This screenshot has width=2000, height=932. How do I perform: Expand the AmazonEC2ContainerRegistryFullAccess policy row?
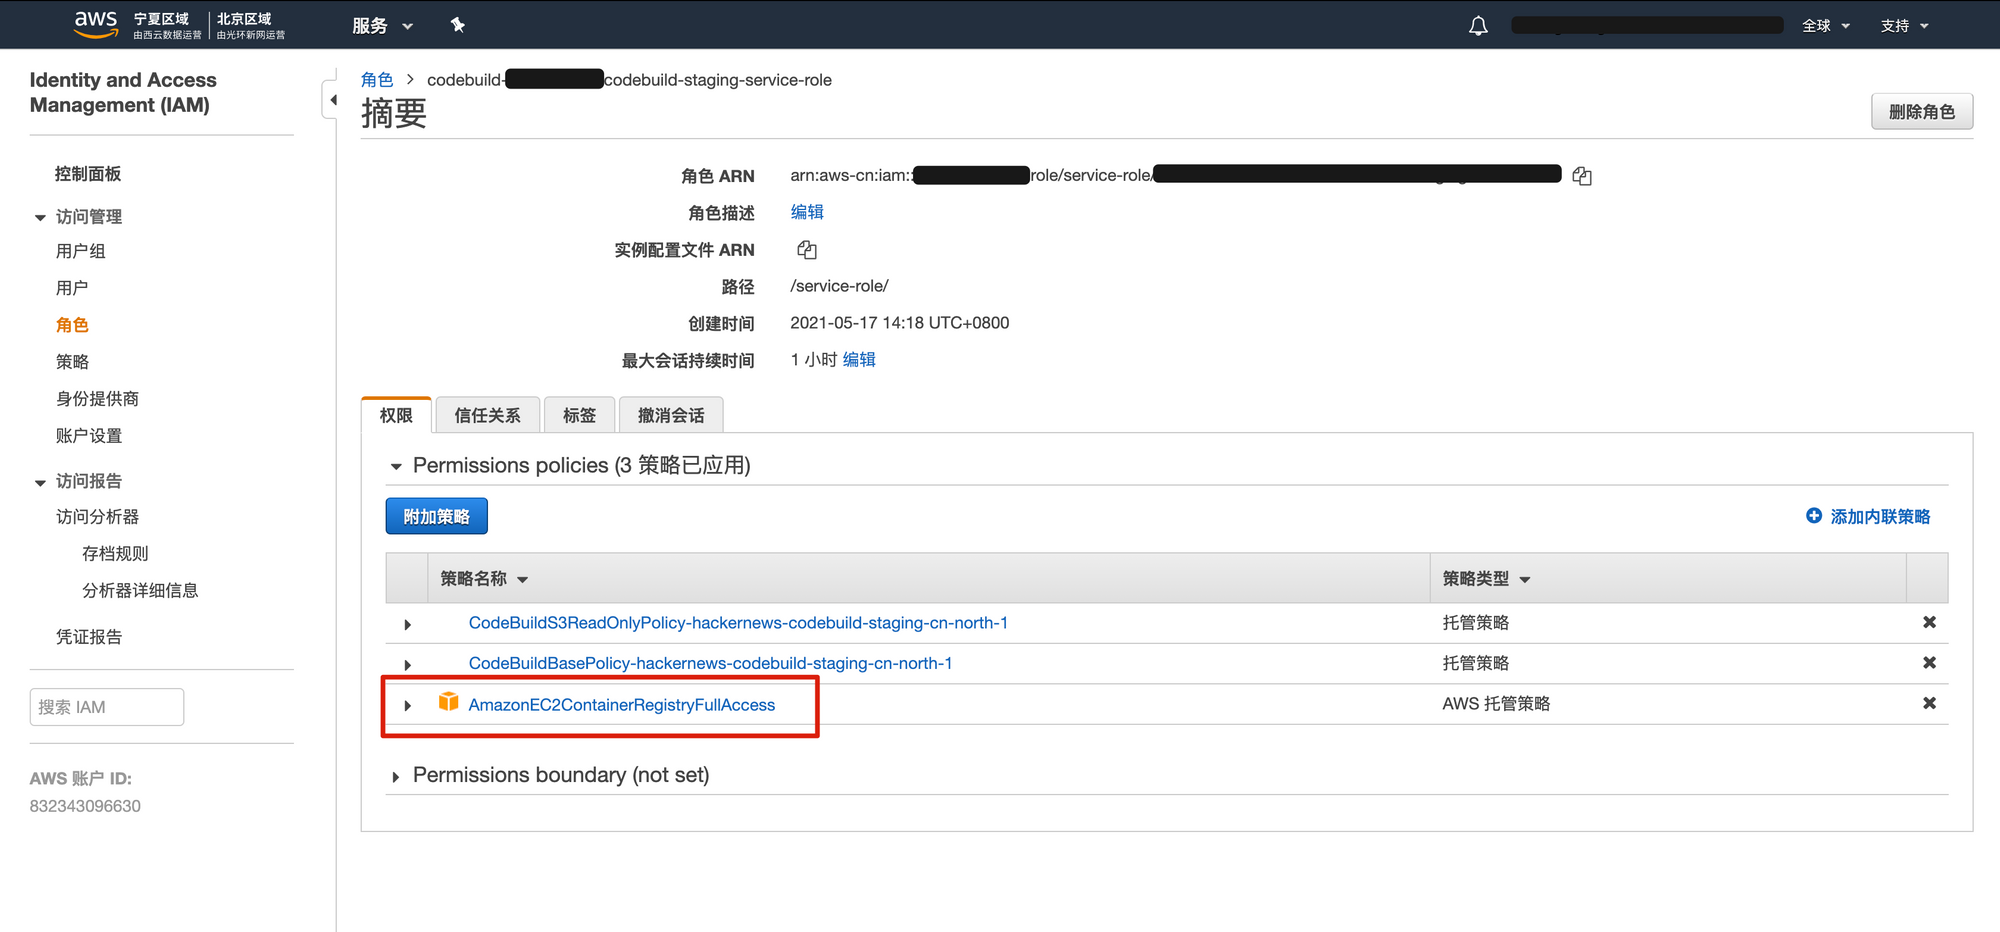408,706
